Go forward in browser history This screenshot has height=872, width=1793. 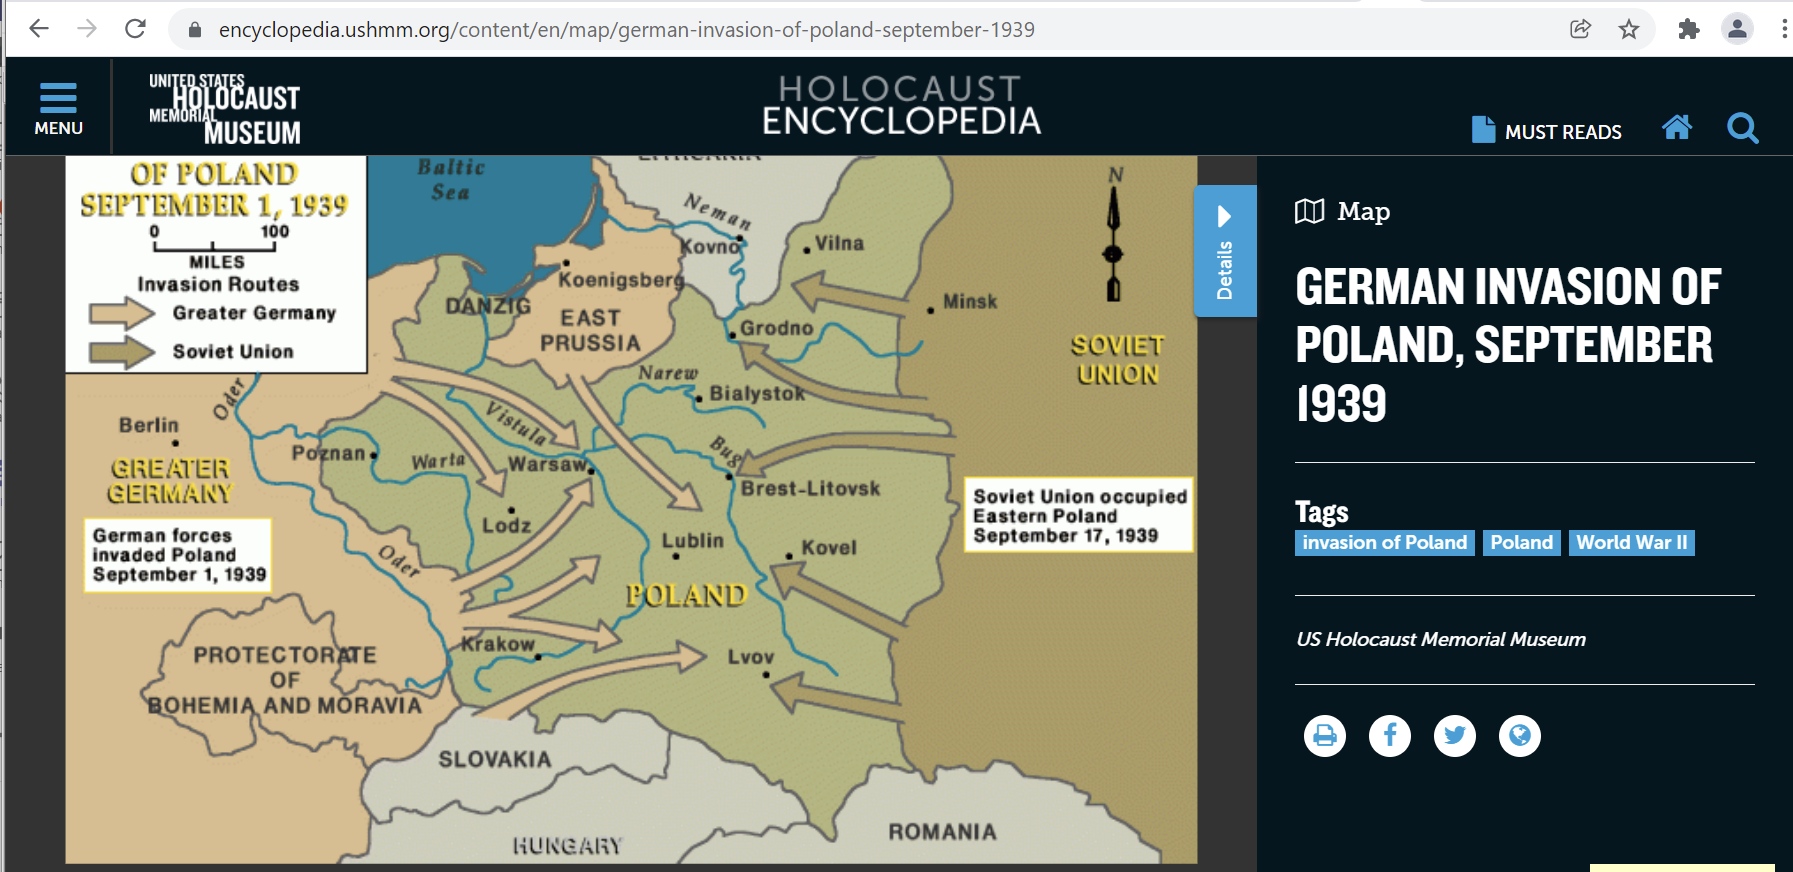point(87,29)
